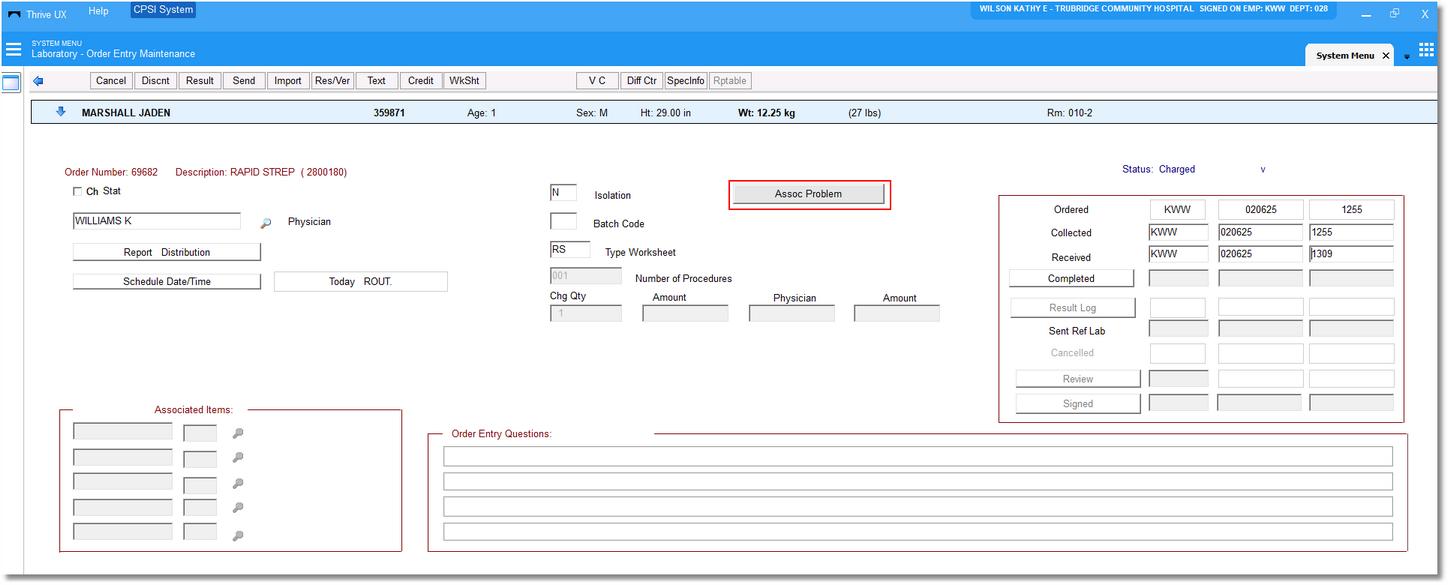Click the empty Batch Code field
The image size is (1448, 585).
(x=563, y=221)
